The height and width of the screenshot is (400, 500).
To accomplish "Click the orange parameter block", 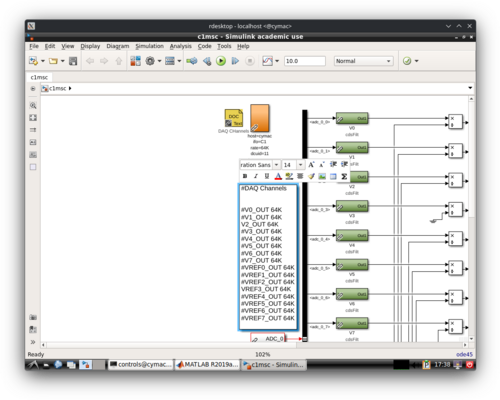I will [x=260, y=118].
